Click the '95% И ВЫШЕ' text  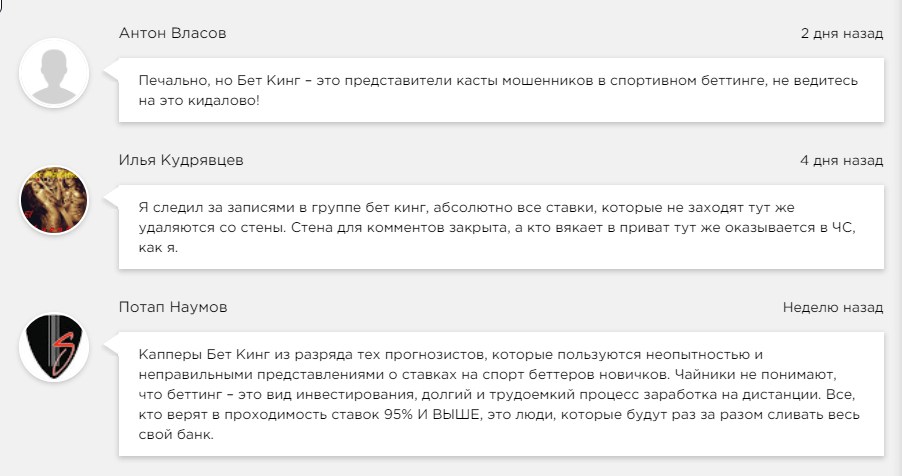point(473,415)
